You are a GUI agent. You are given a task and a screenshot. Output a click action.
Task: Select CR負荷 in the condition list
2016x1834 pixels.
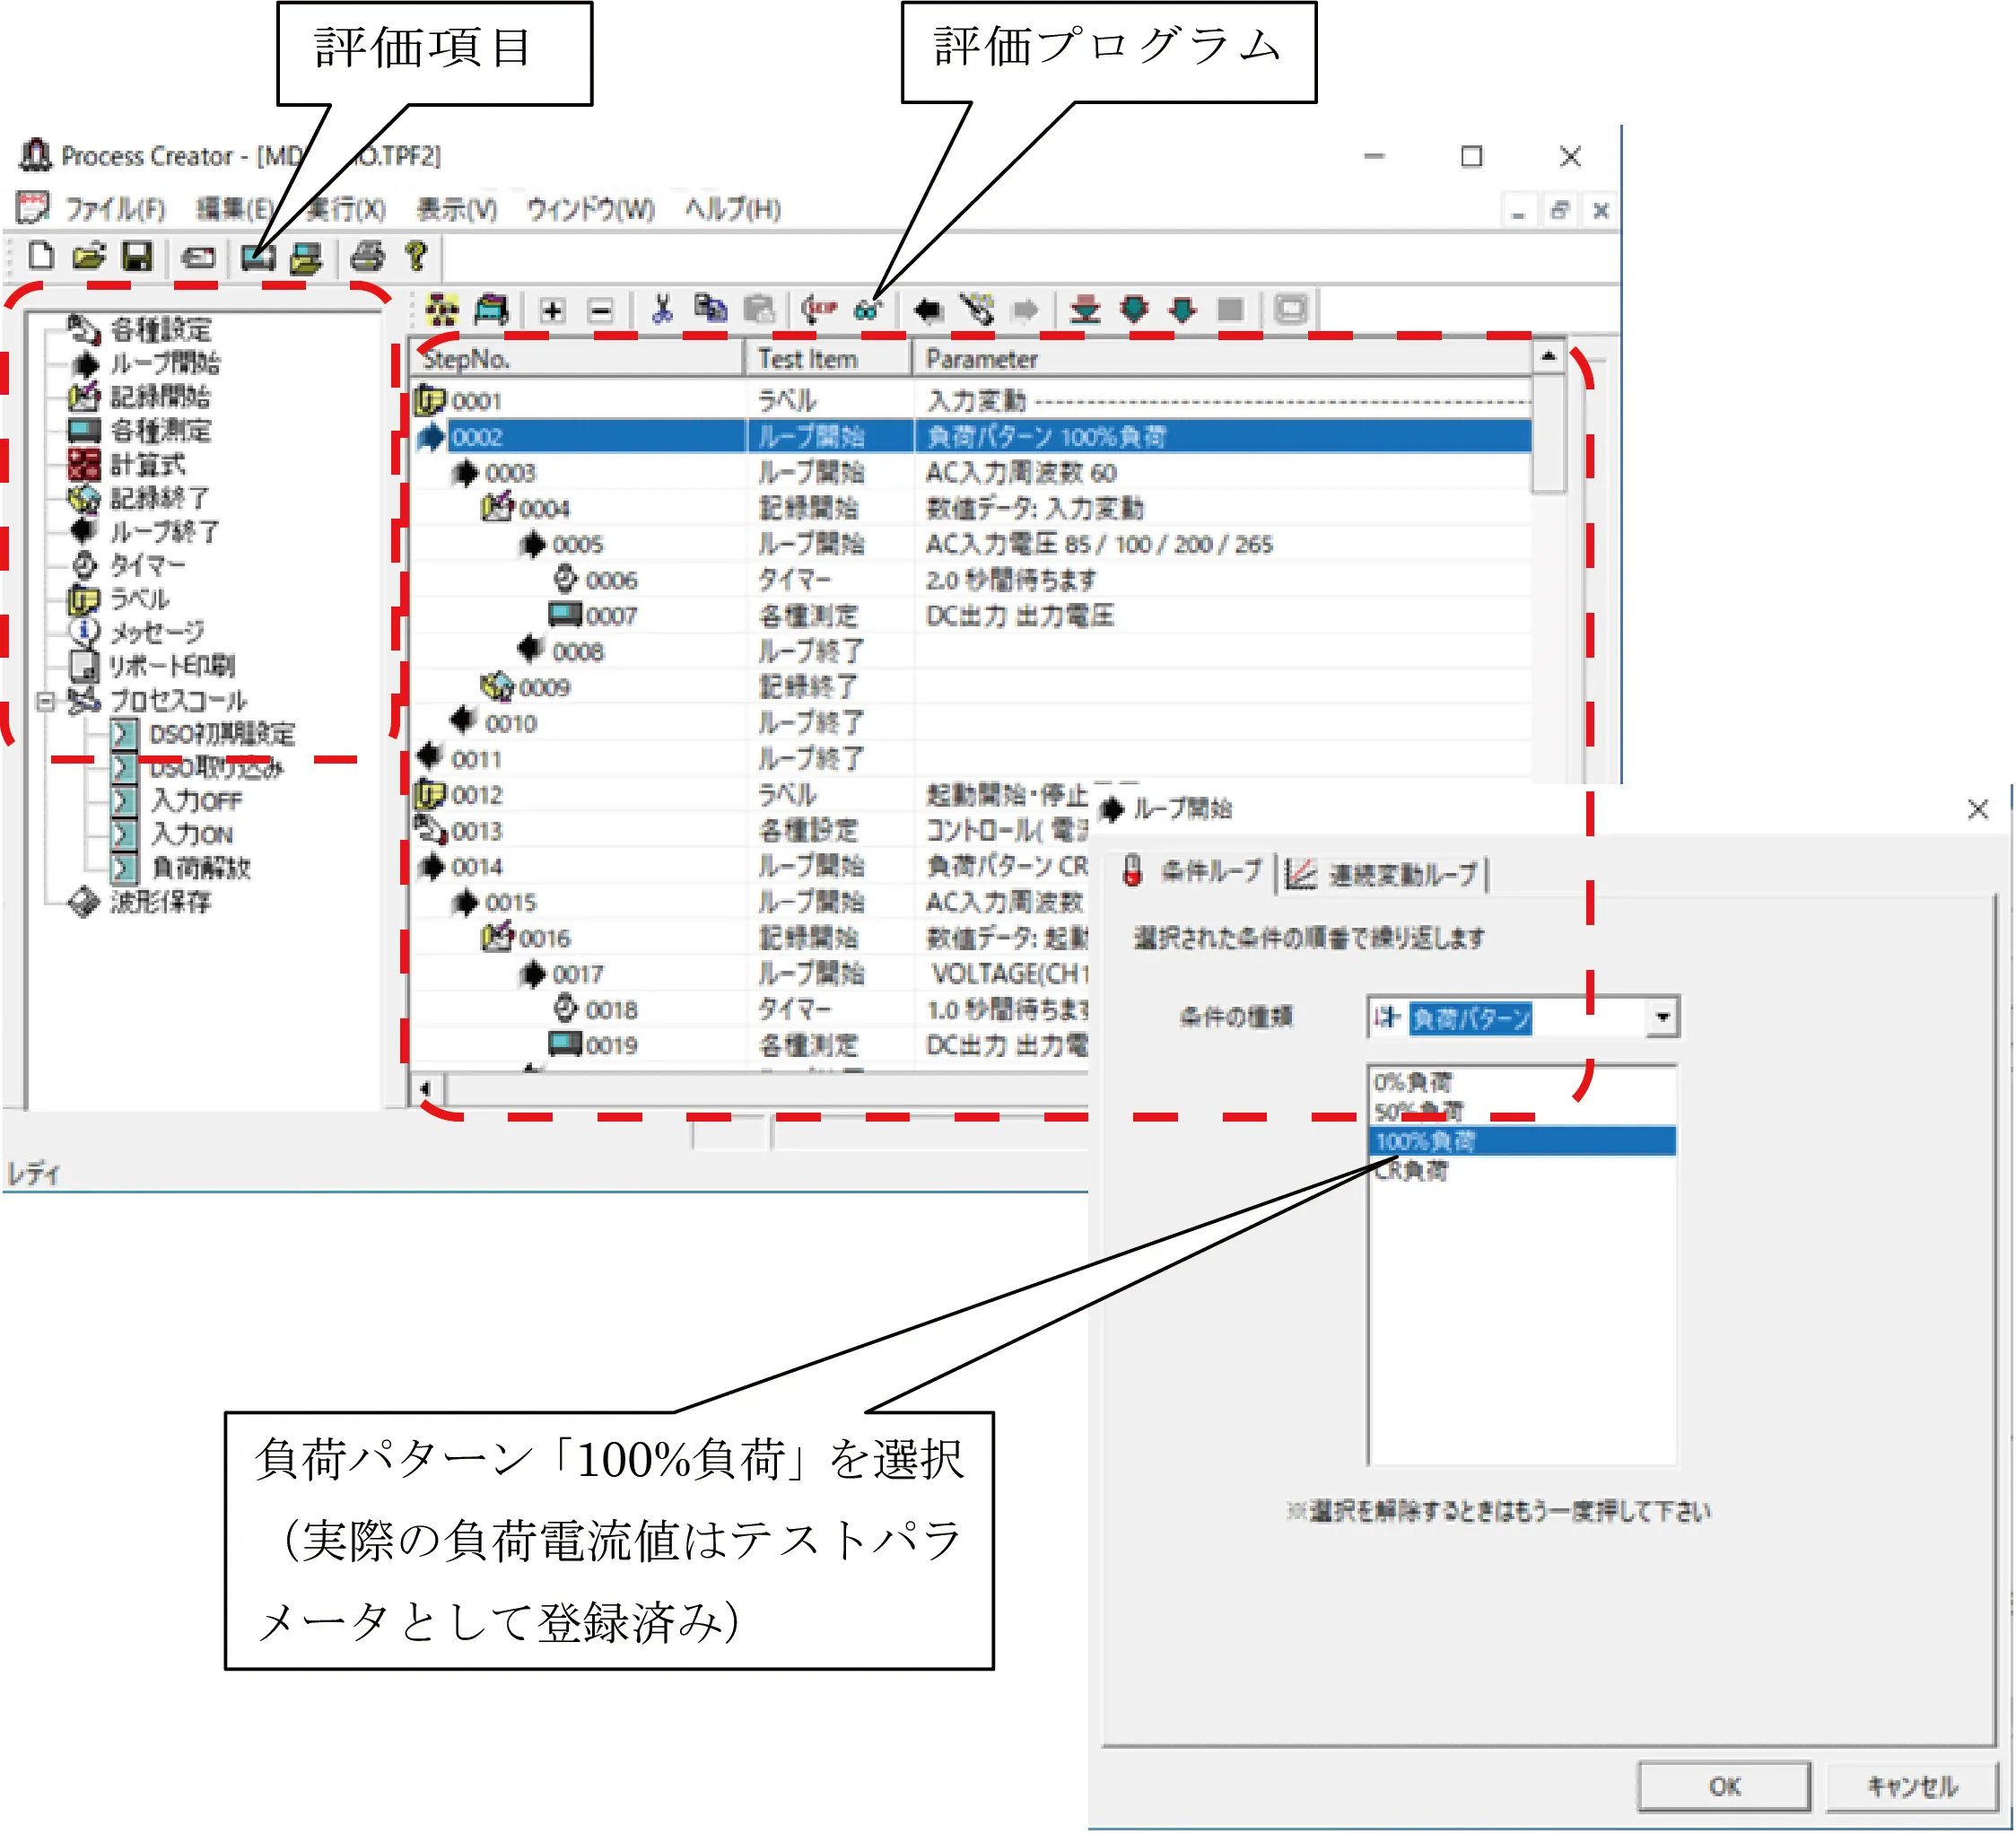[1411, 1170]
